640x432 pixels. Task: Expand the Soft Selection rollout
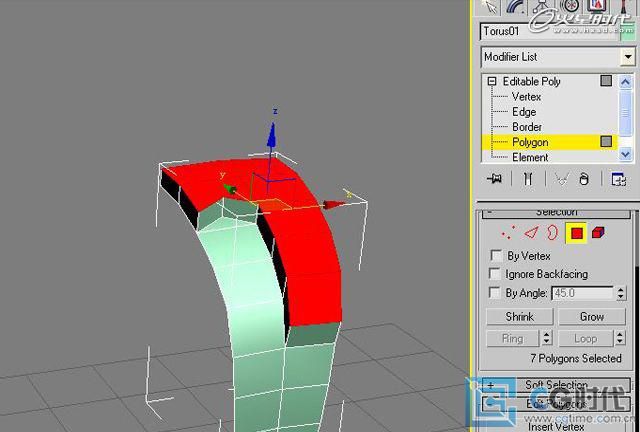(x=556, y=385)
